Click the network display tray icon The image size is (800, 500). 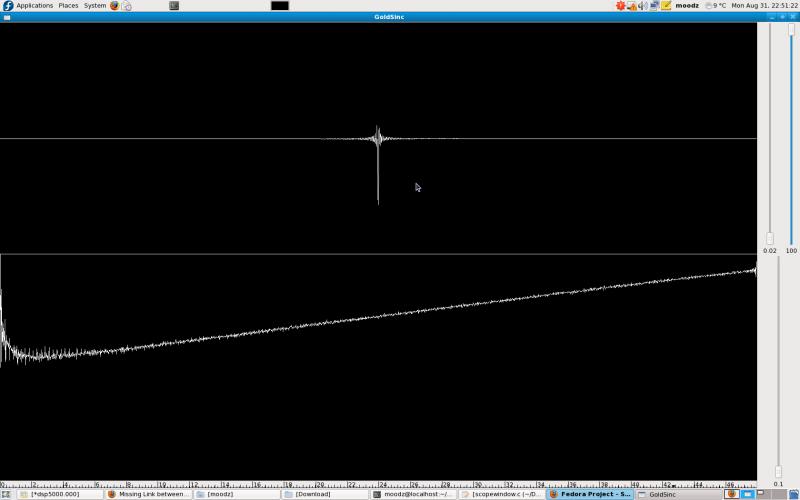tap(655, 5)
